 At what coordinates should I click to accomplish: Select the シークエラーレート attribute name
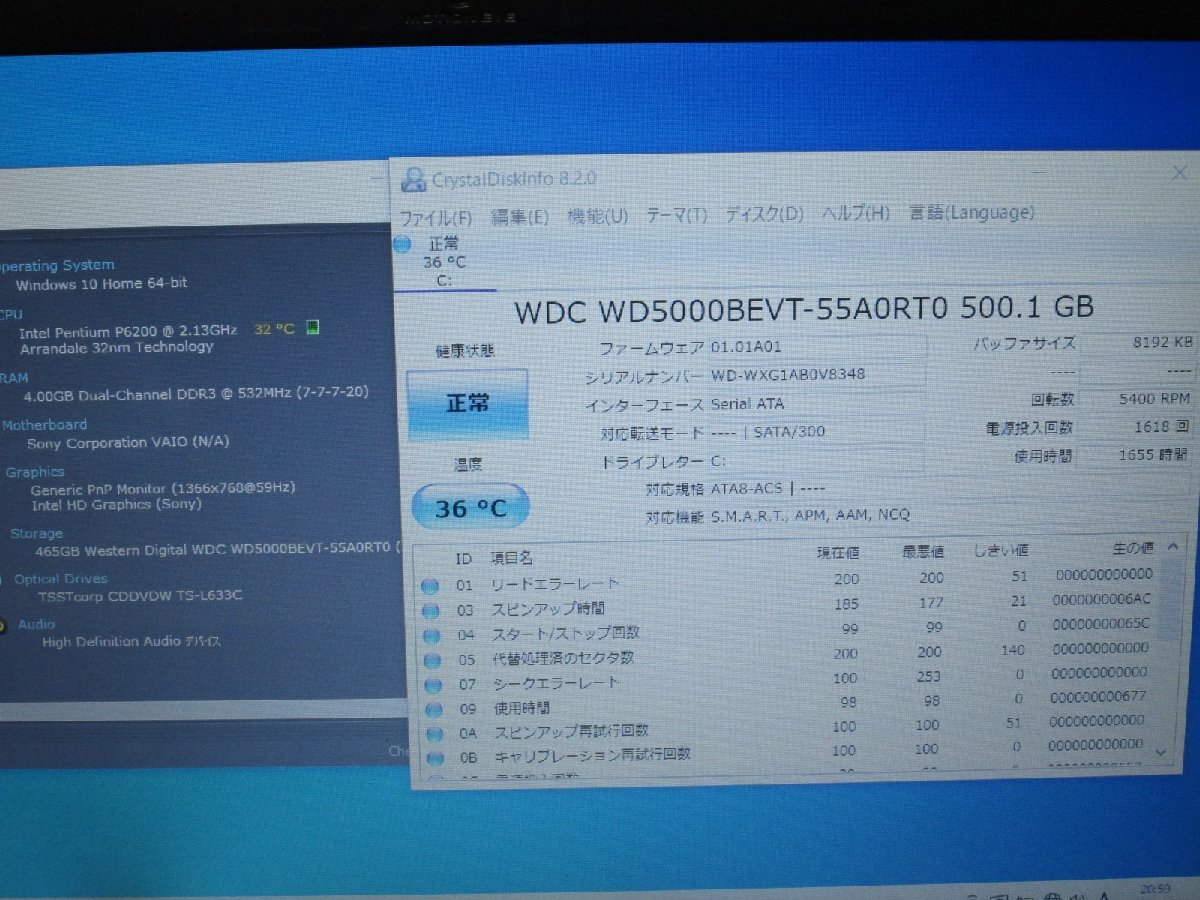556,683
